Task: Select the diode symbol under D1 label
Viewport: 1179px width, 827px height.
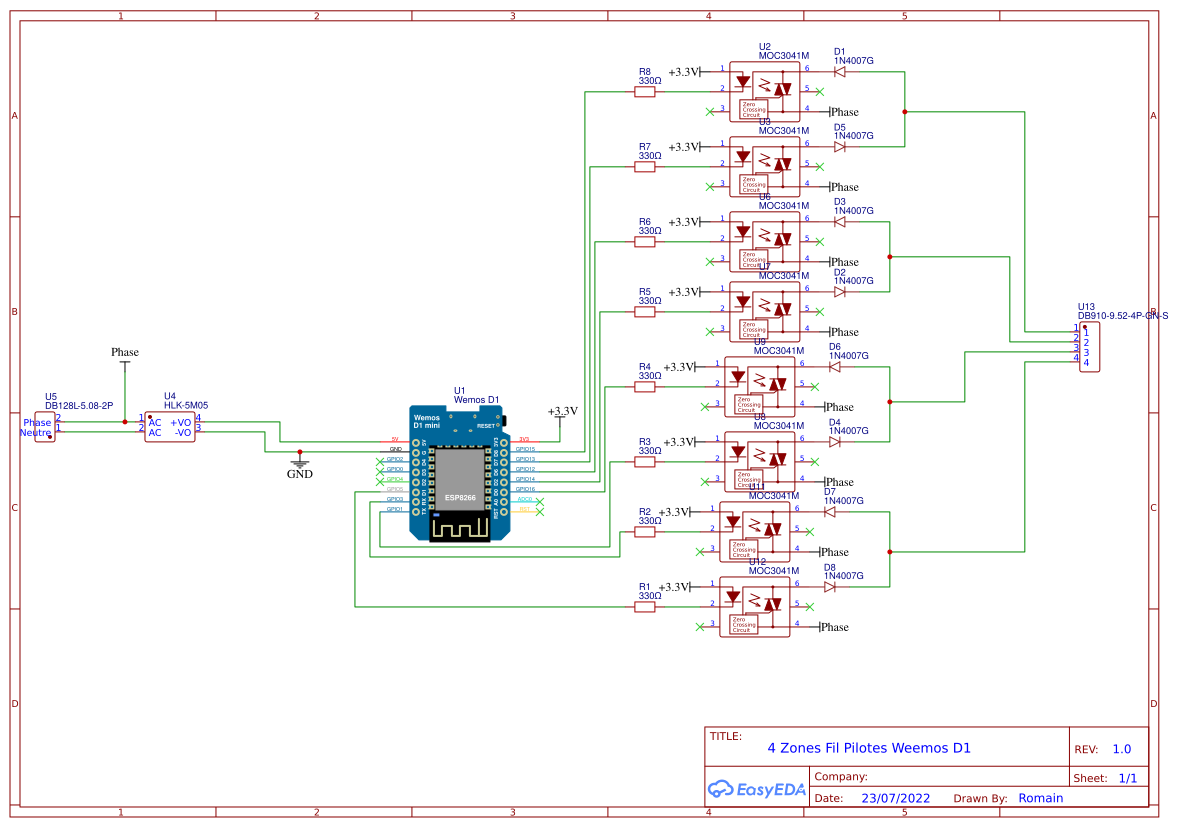Action: click(840, 72)
